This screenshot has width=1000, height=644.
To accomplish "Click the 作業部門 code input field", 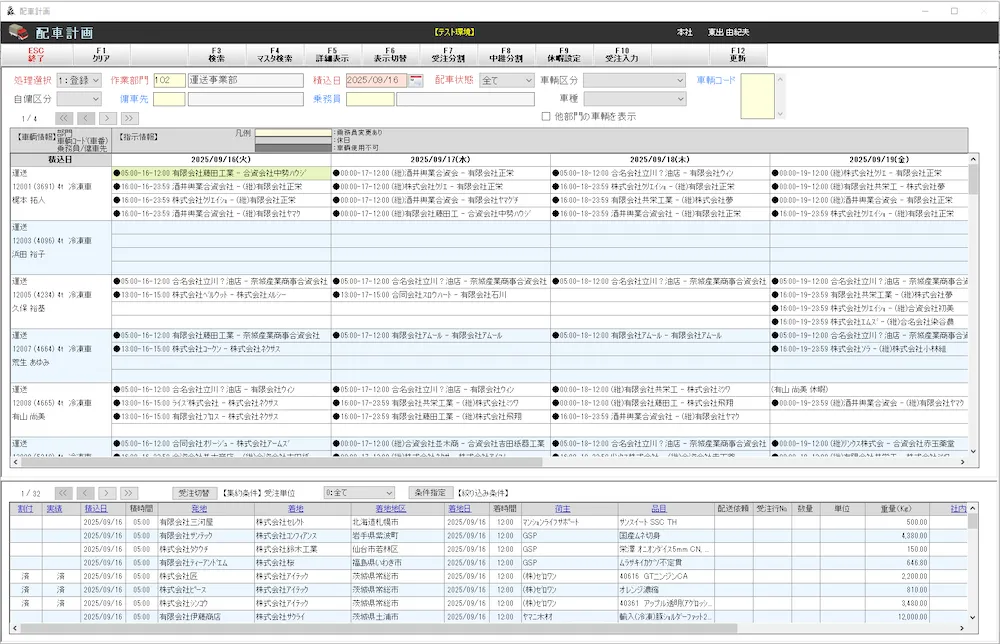I will point(168,80).
